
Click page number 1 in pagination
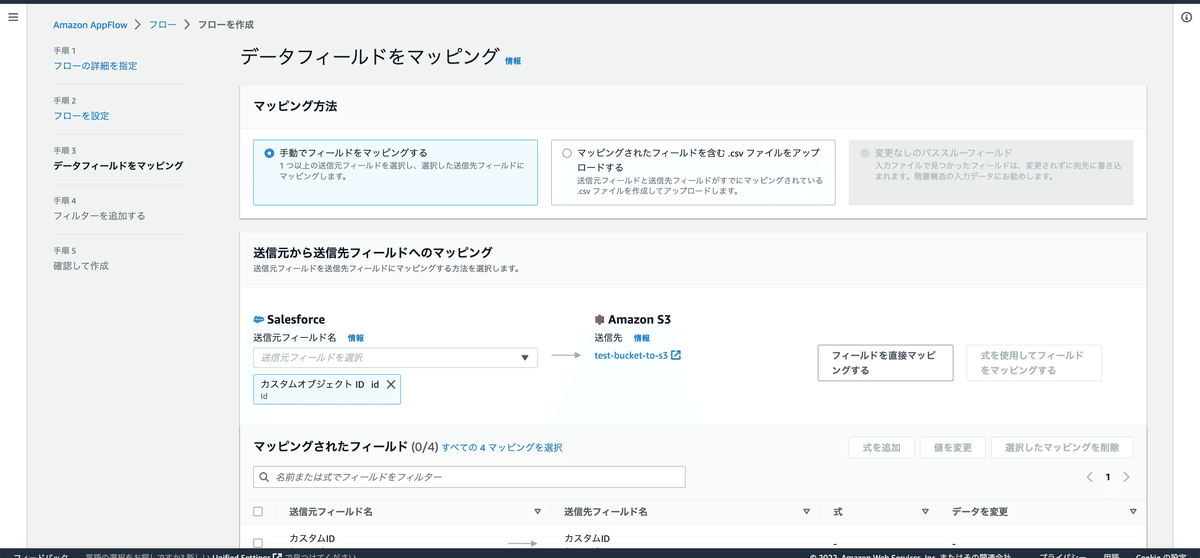[x=1108, y=477]
